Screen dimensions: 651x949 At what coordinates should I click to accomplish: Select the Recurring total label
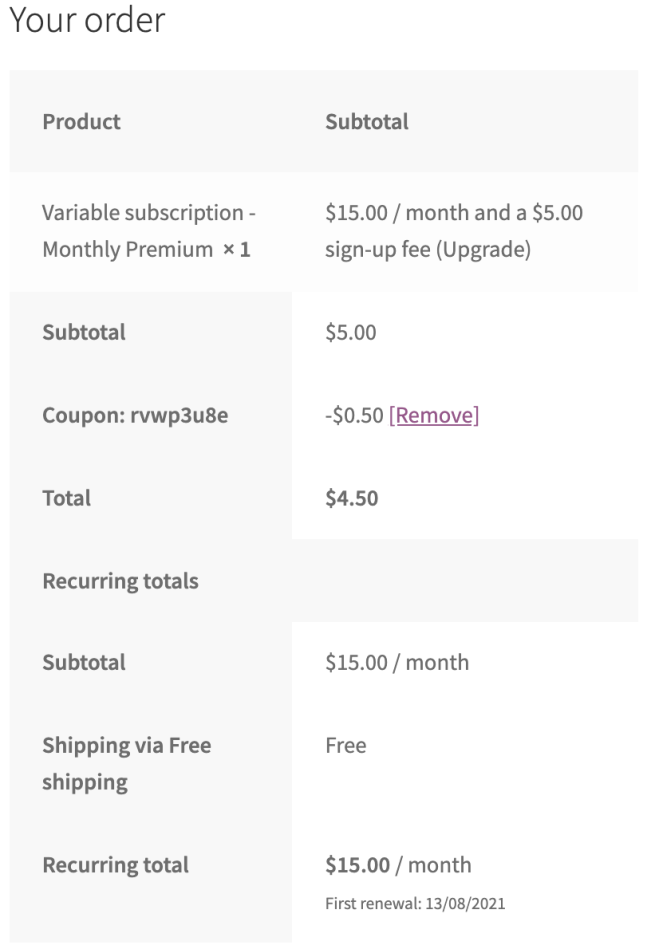115,865
